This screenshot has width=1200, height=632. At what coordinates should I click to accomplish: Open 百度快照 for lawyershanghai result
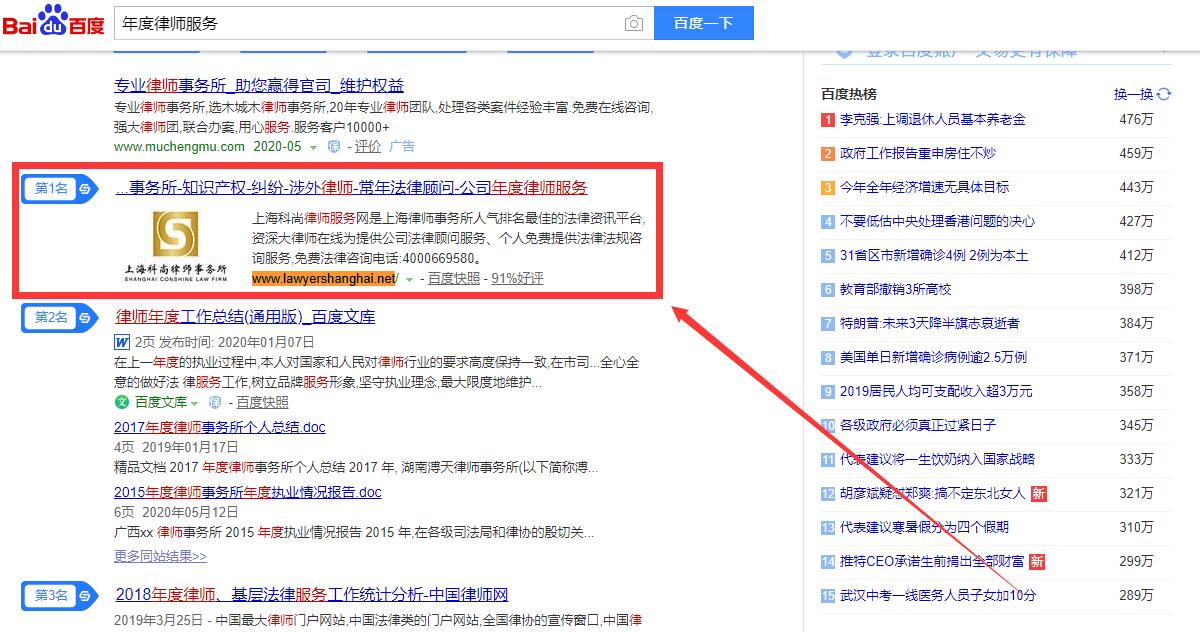tap(454, 278)
